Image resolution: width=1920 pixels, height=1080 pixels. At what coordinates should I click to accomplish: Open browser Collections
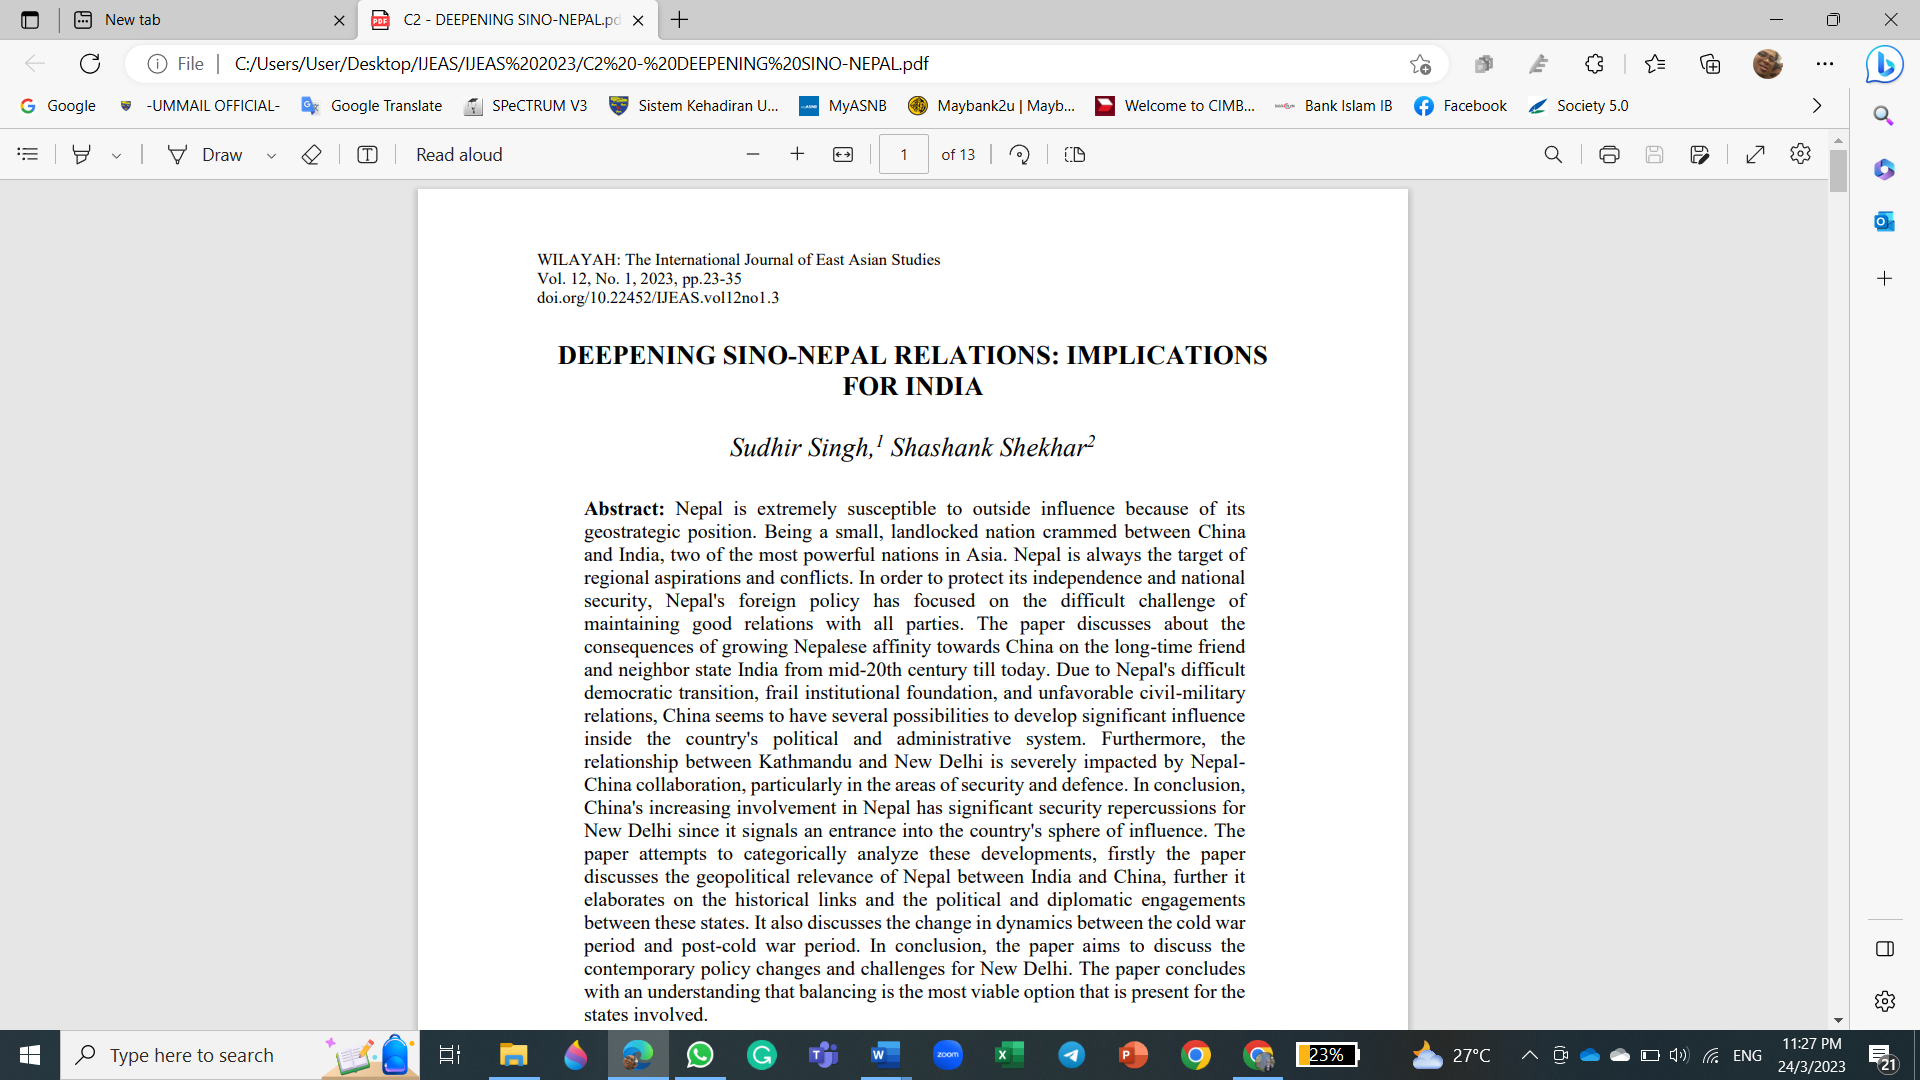coord(1710,64)
